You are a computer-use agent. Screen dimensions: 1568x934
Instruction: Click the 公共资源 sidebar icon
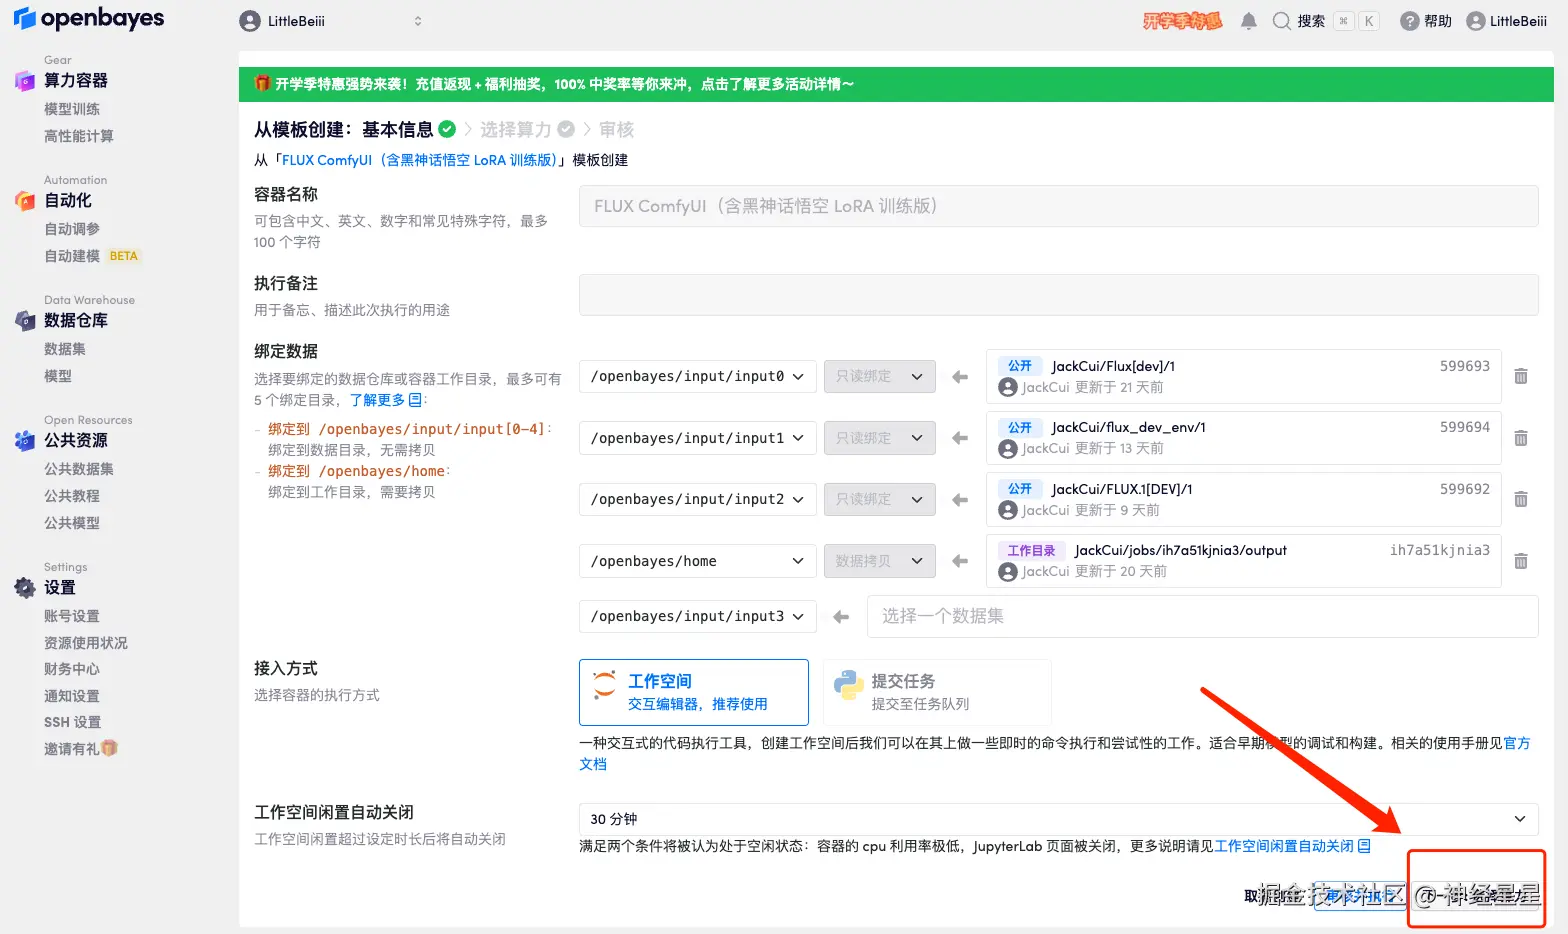(25, 441)
